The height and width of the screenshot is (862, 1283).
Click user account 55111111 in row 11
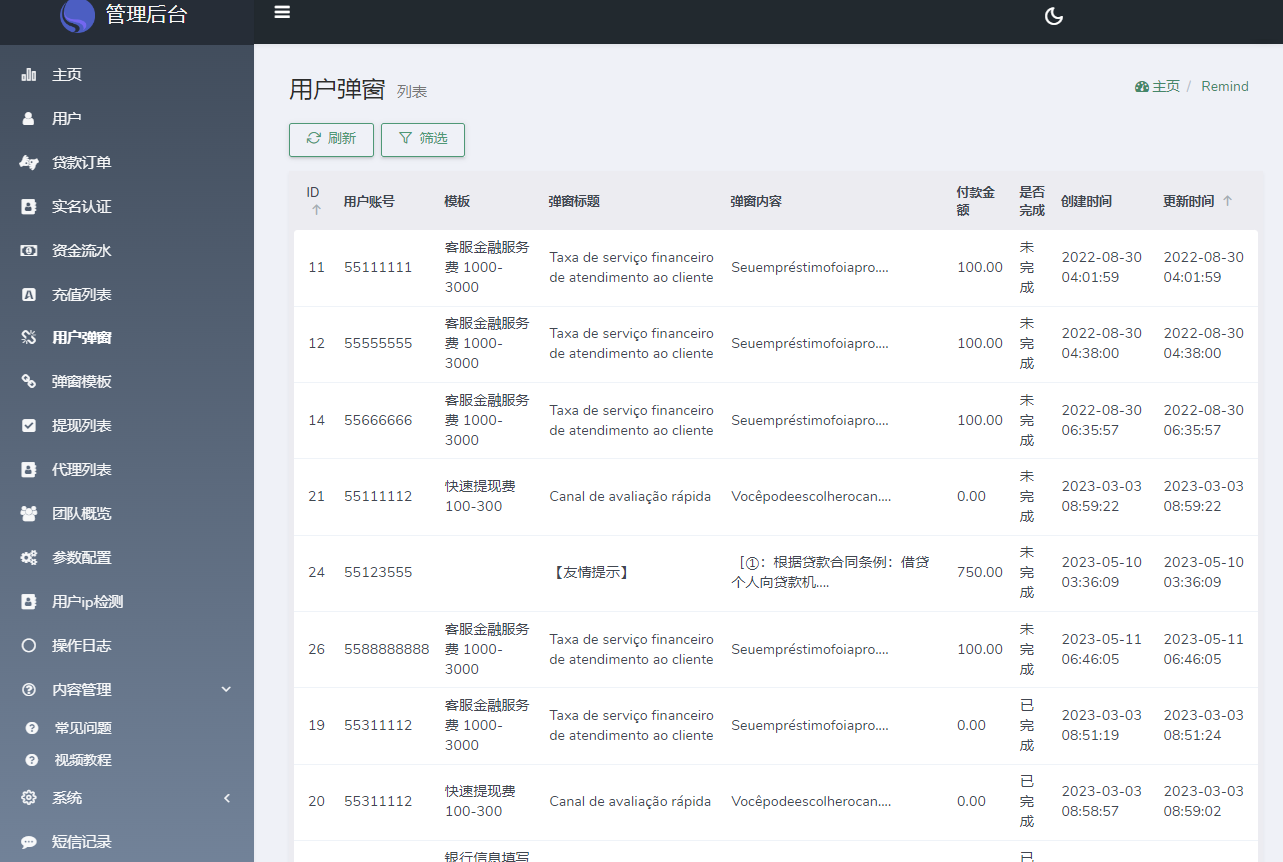point(378,267)
